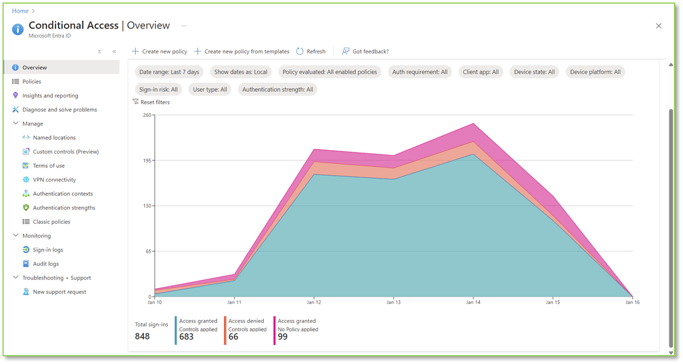Collapse the Monitoring section chevron
This screenshot has width=683, height=364.
[15, 236]
